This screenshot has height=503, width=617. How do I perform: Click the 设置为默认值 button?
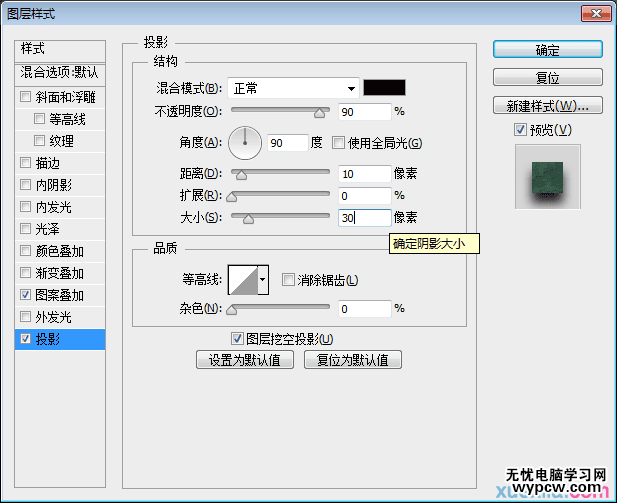point(245,360)
